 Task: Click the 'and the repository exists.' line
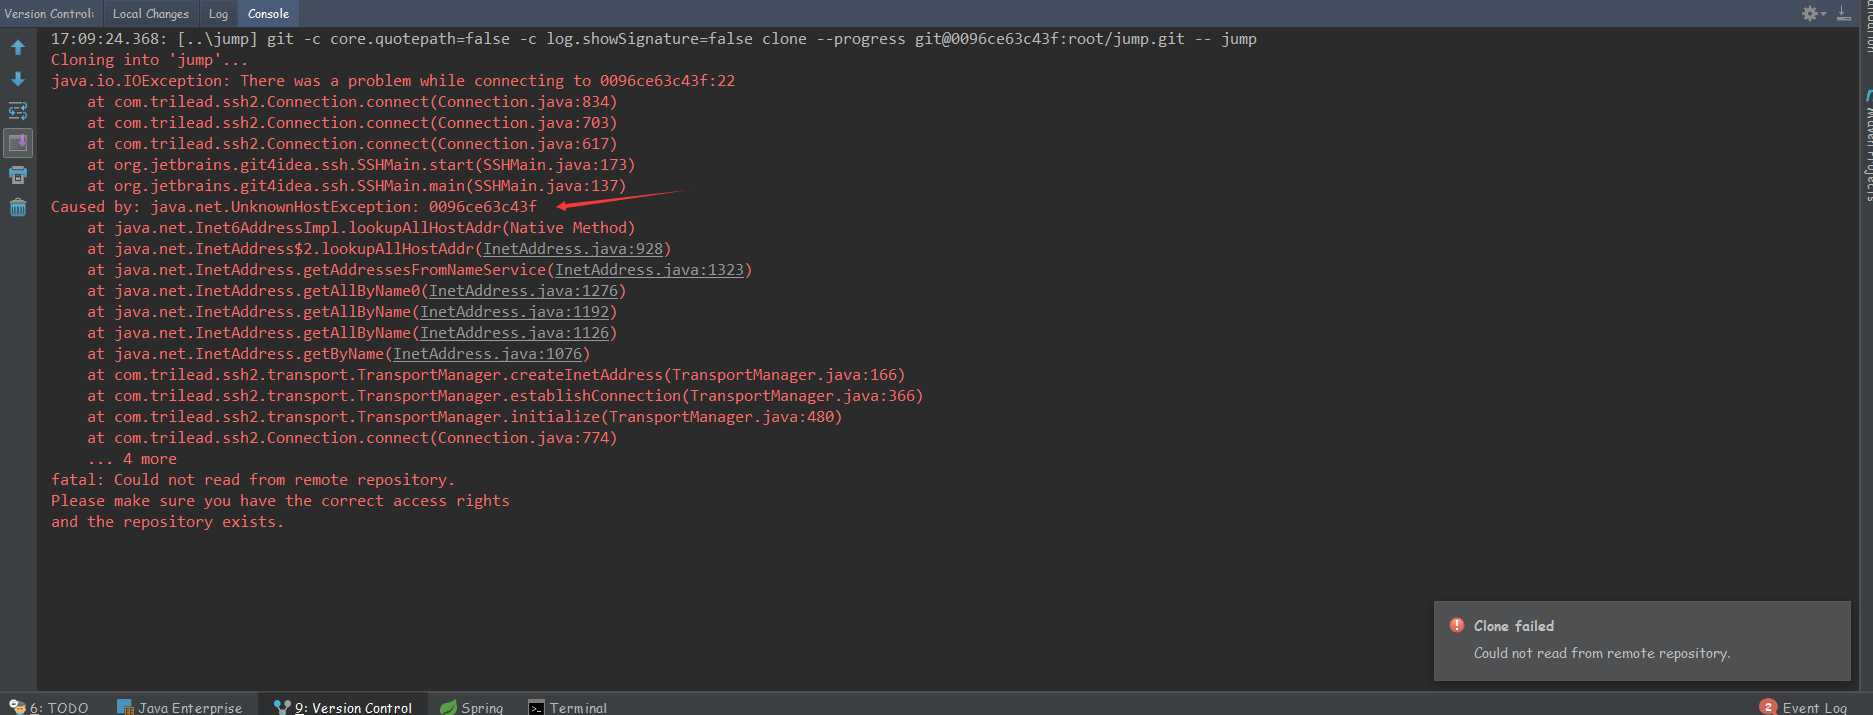pos(167,522)
